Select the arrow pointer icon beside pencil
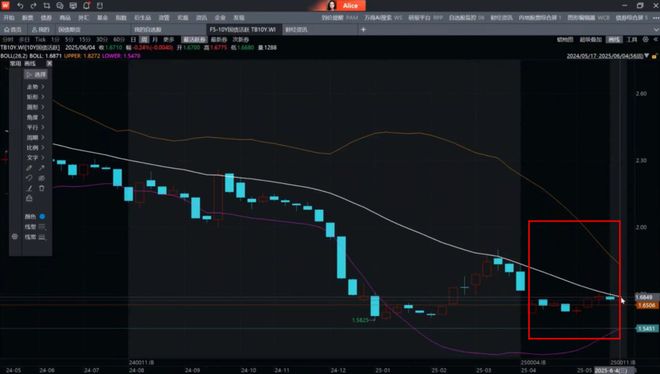 [x=42, y=168]
